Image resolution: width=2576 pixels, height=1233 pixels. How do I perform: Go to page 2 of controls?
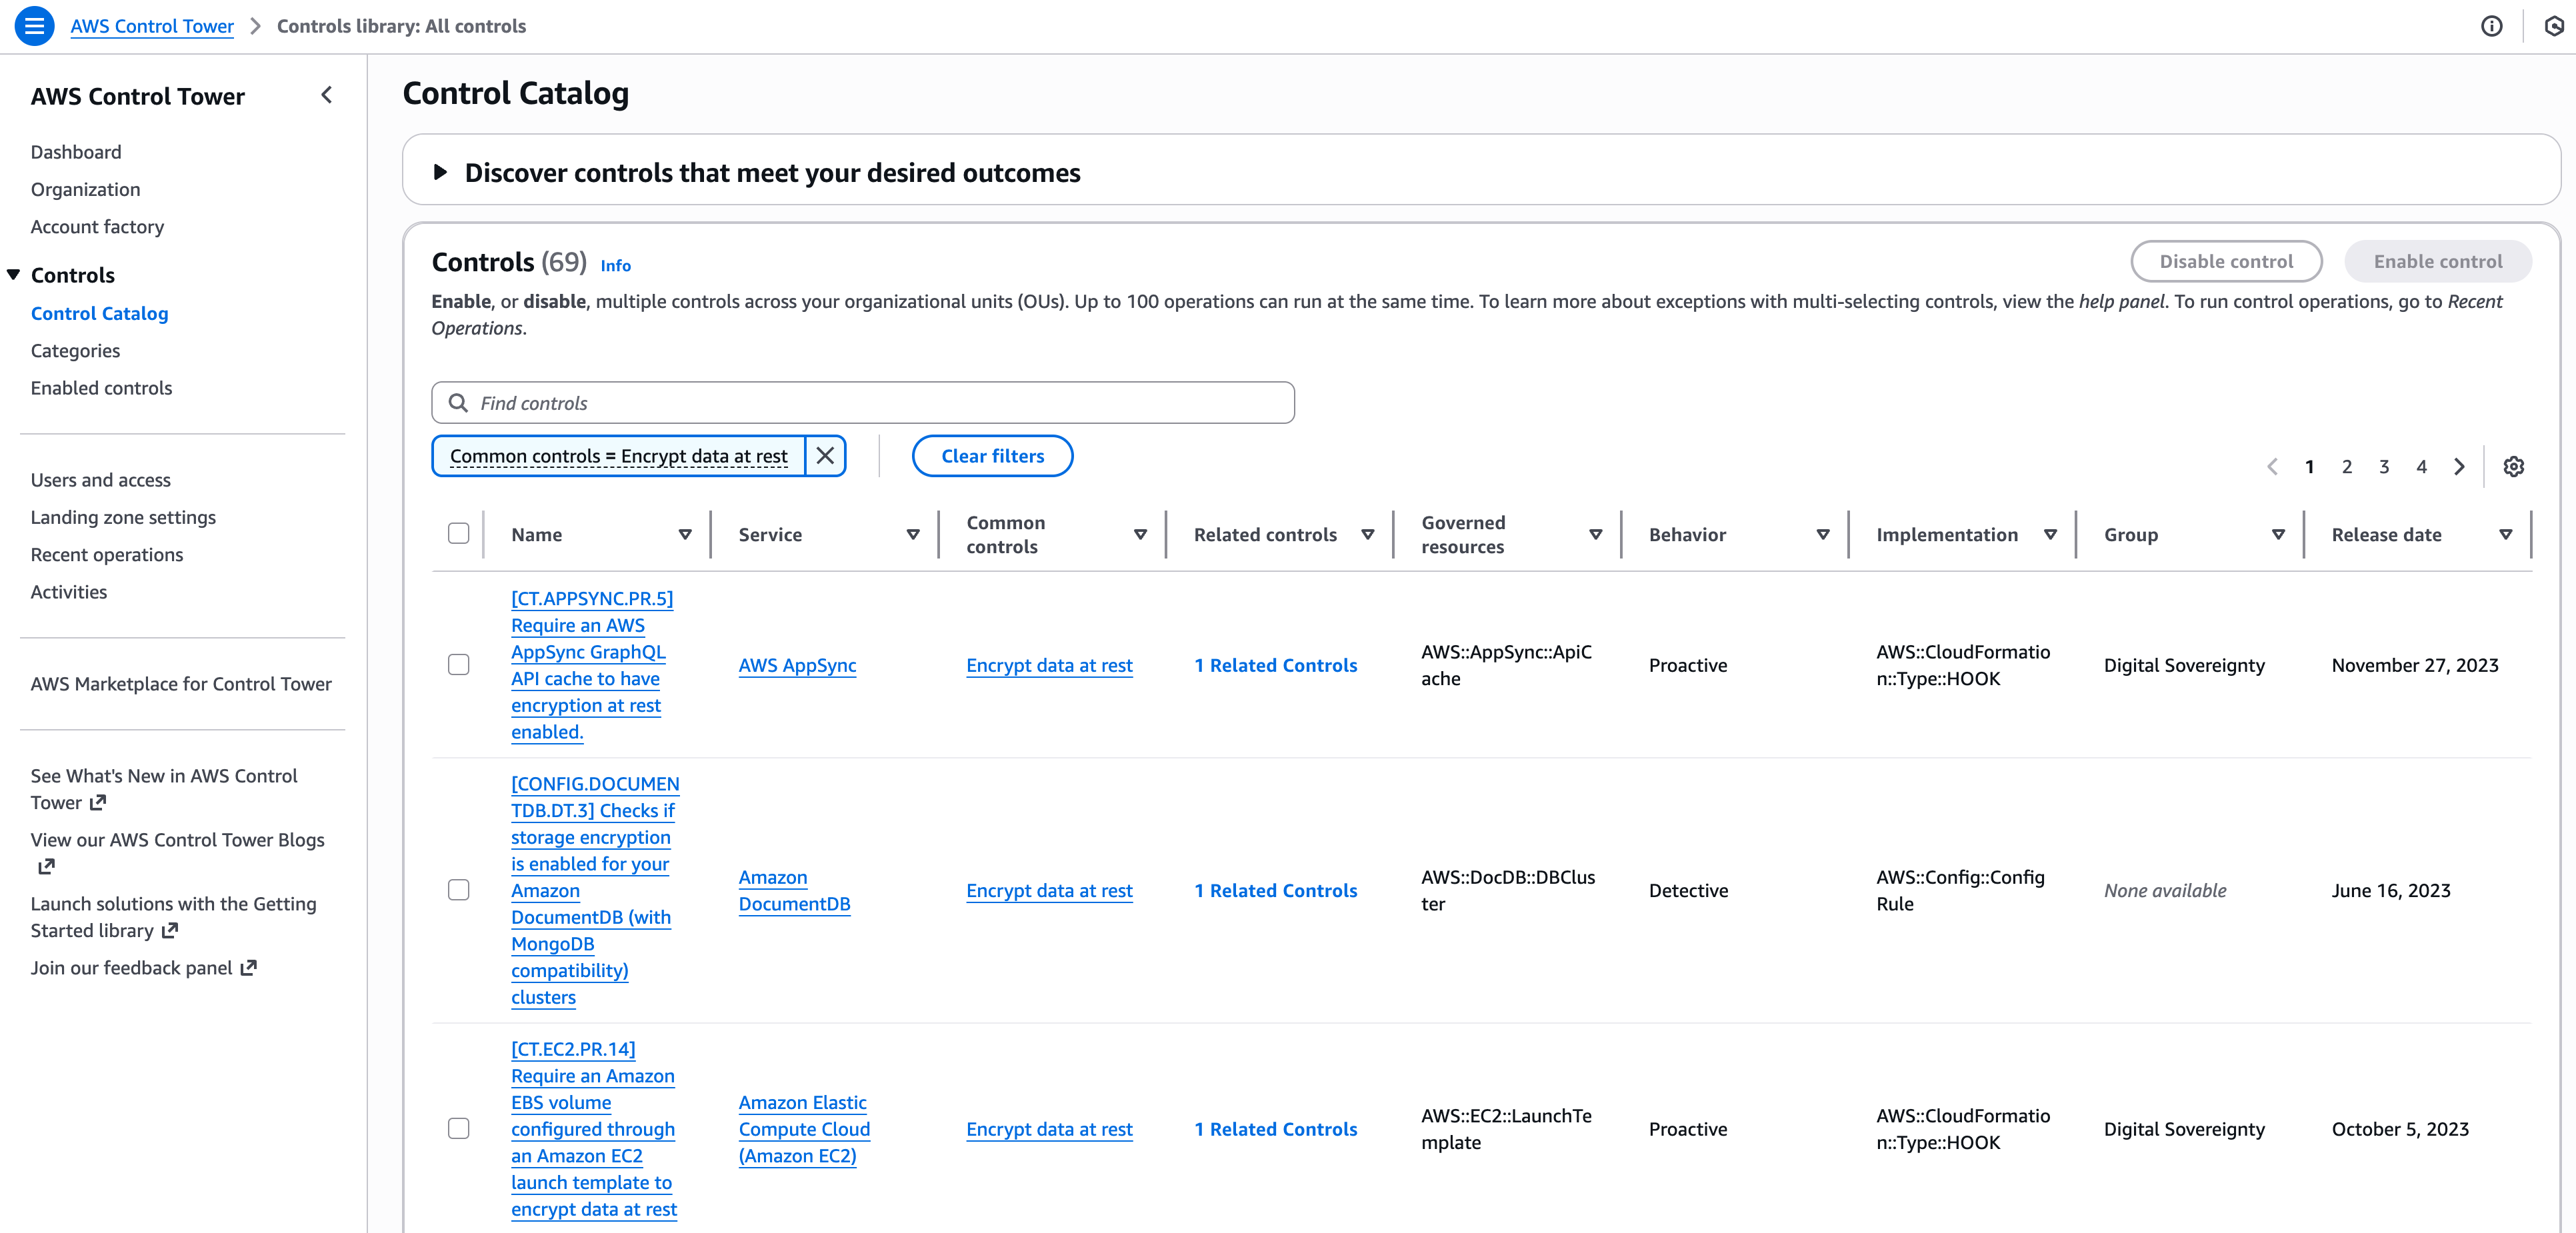2346,467
